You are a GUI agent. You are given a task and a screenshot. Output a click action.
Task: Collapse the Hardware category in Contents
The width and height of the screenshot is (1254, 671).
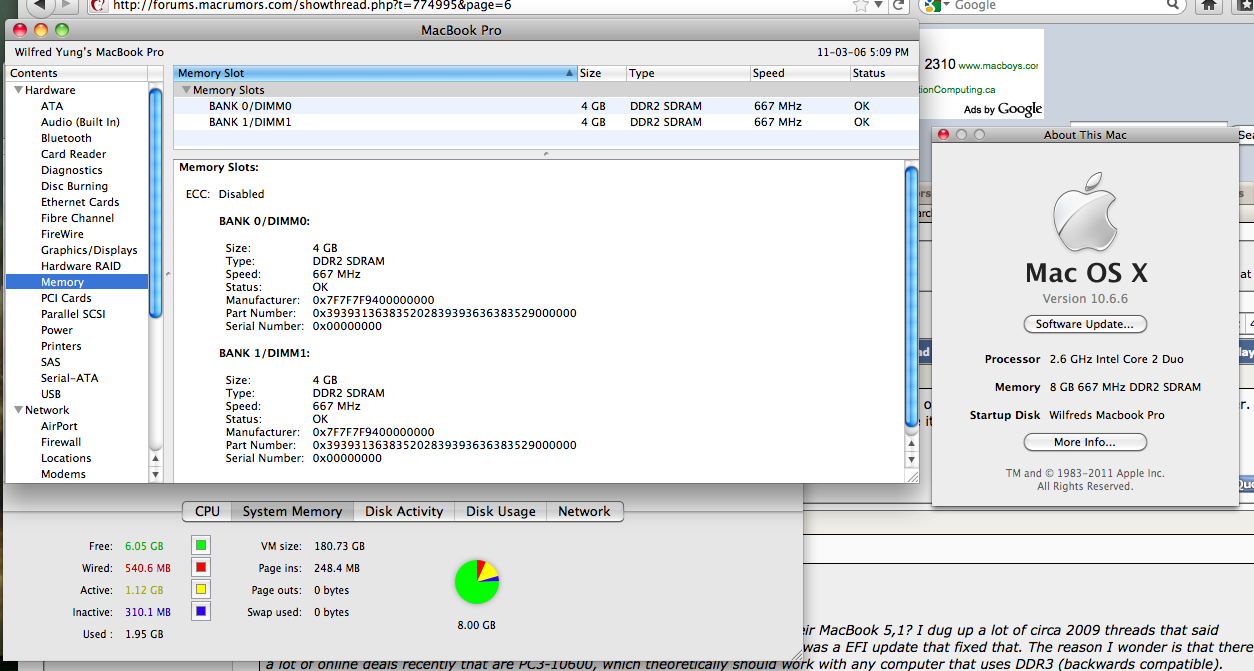coord(18,90)
